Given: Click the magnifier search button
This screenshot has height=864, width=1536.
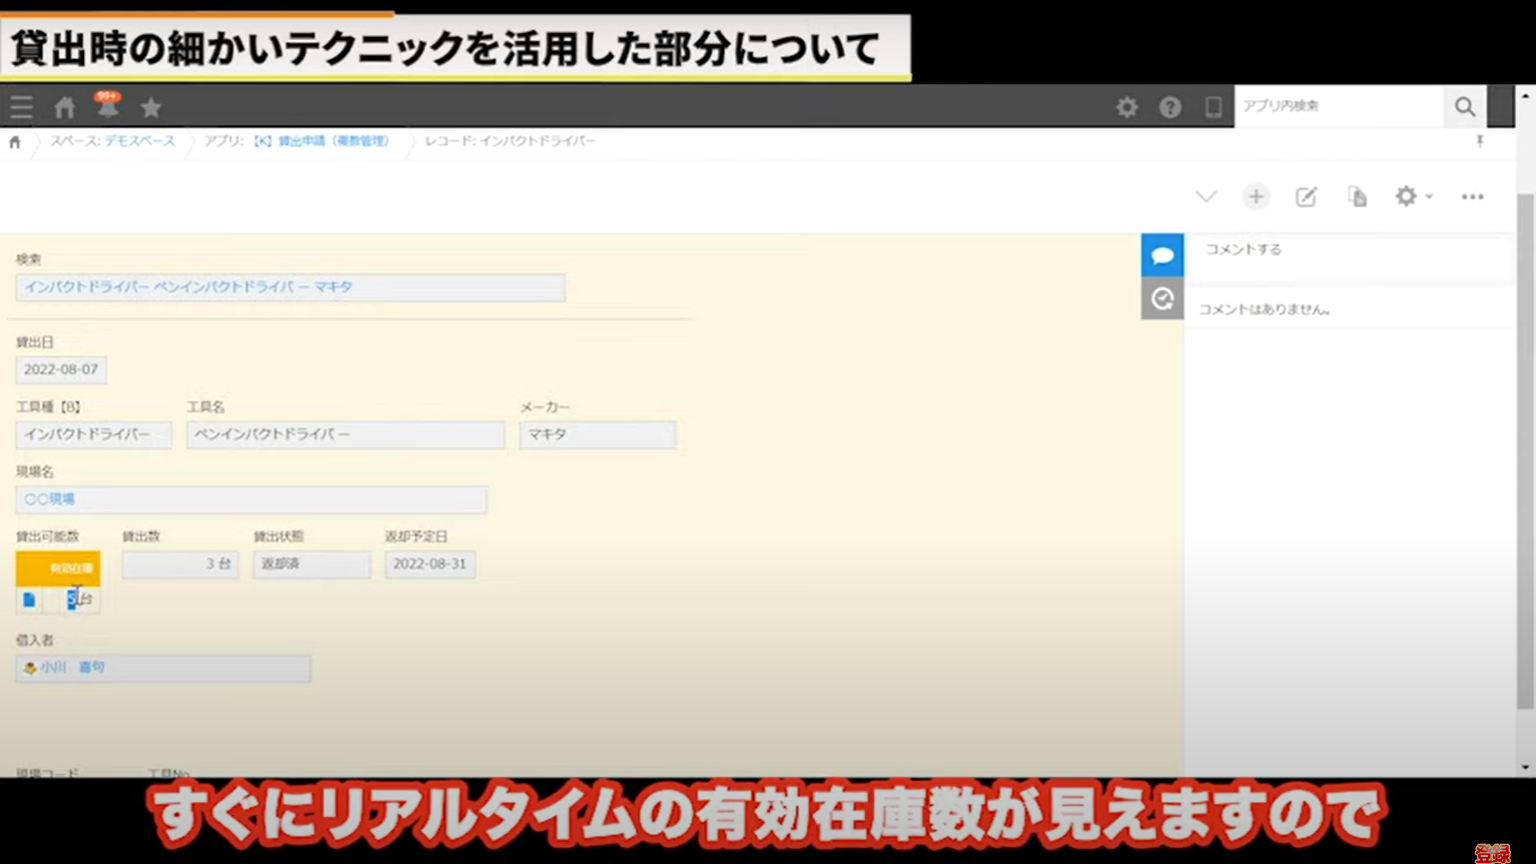Looking at the screenshot, I should pos(1465,107).
